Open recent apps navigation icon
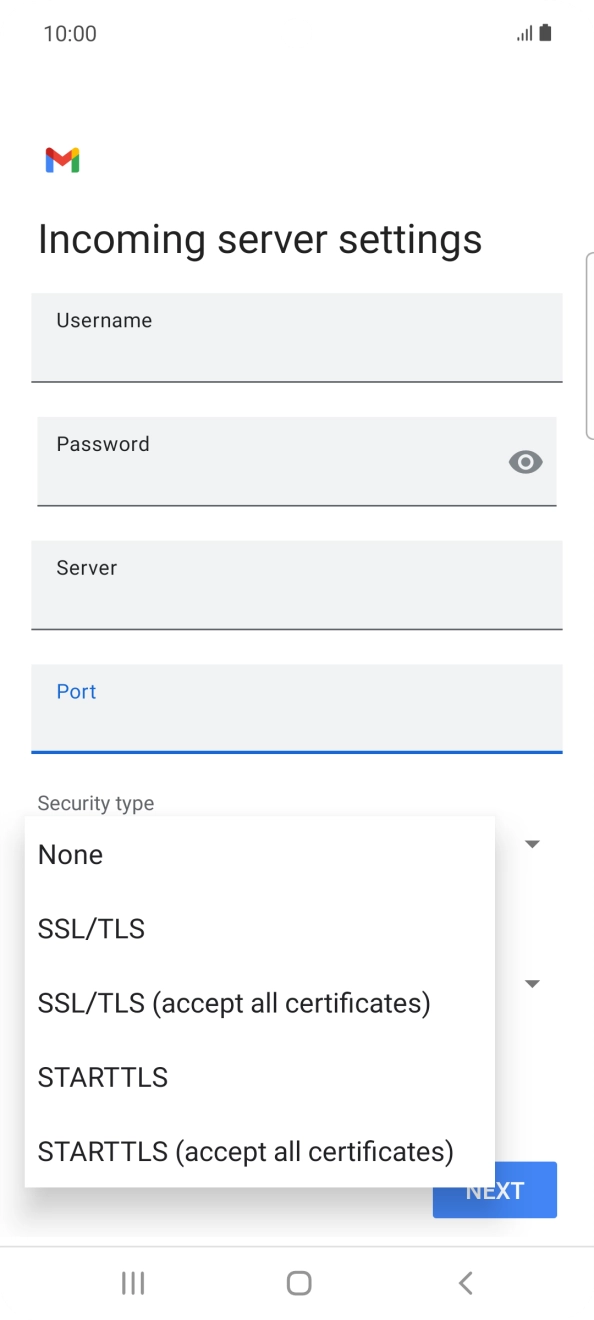594x1320 pixels. (x=133, y=1283)
